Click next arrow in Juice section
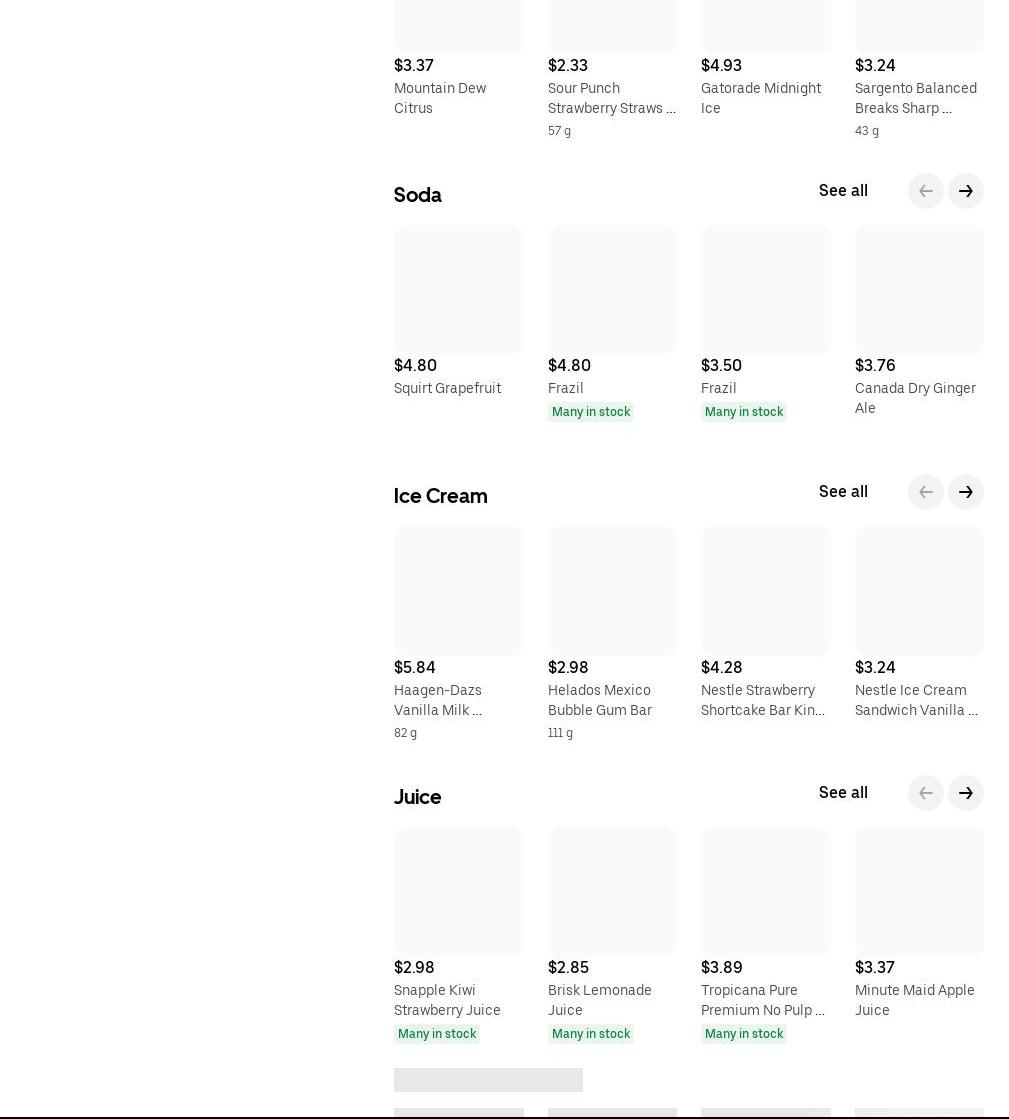The image size is (1009, 1119). tap(965, 793)
